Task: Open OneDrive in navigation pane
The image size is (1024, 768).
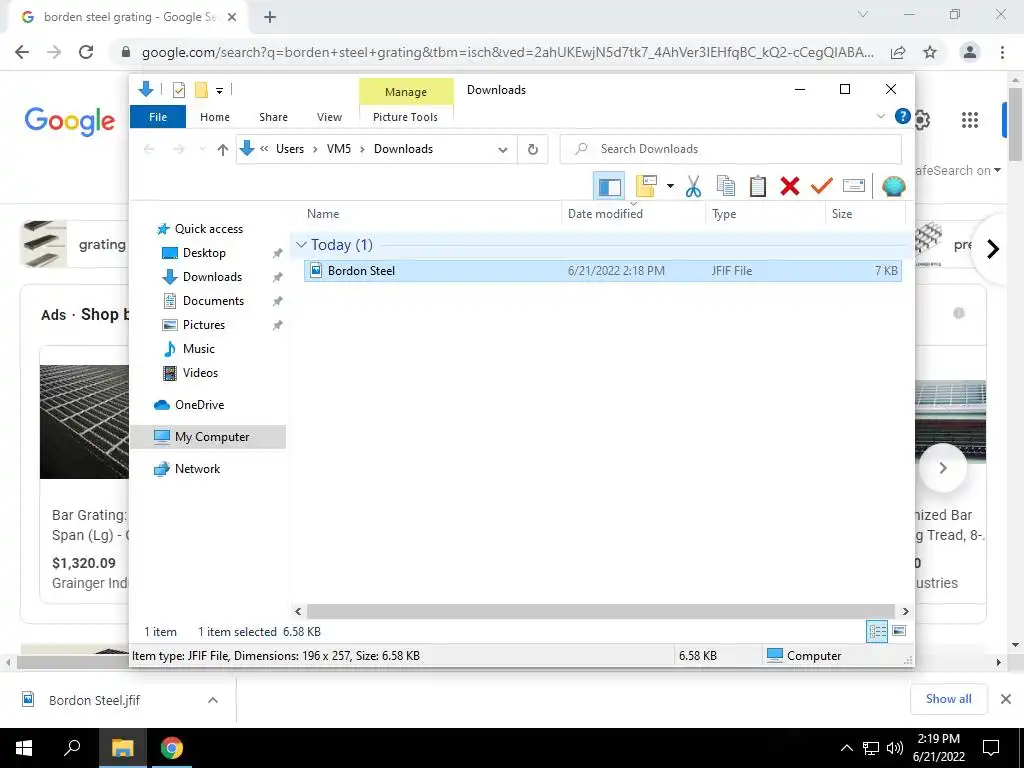Action: tap(199, 405)
